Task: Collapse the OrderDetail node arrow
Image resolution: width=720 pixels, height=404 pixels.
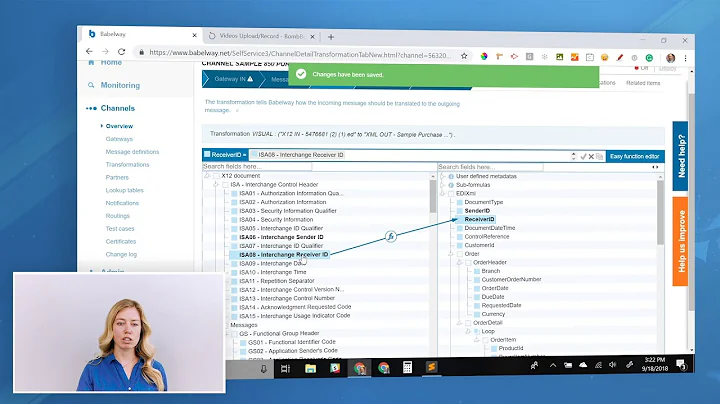Action: [x=460, y=323]
